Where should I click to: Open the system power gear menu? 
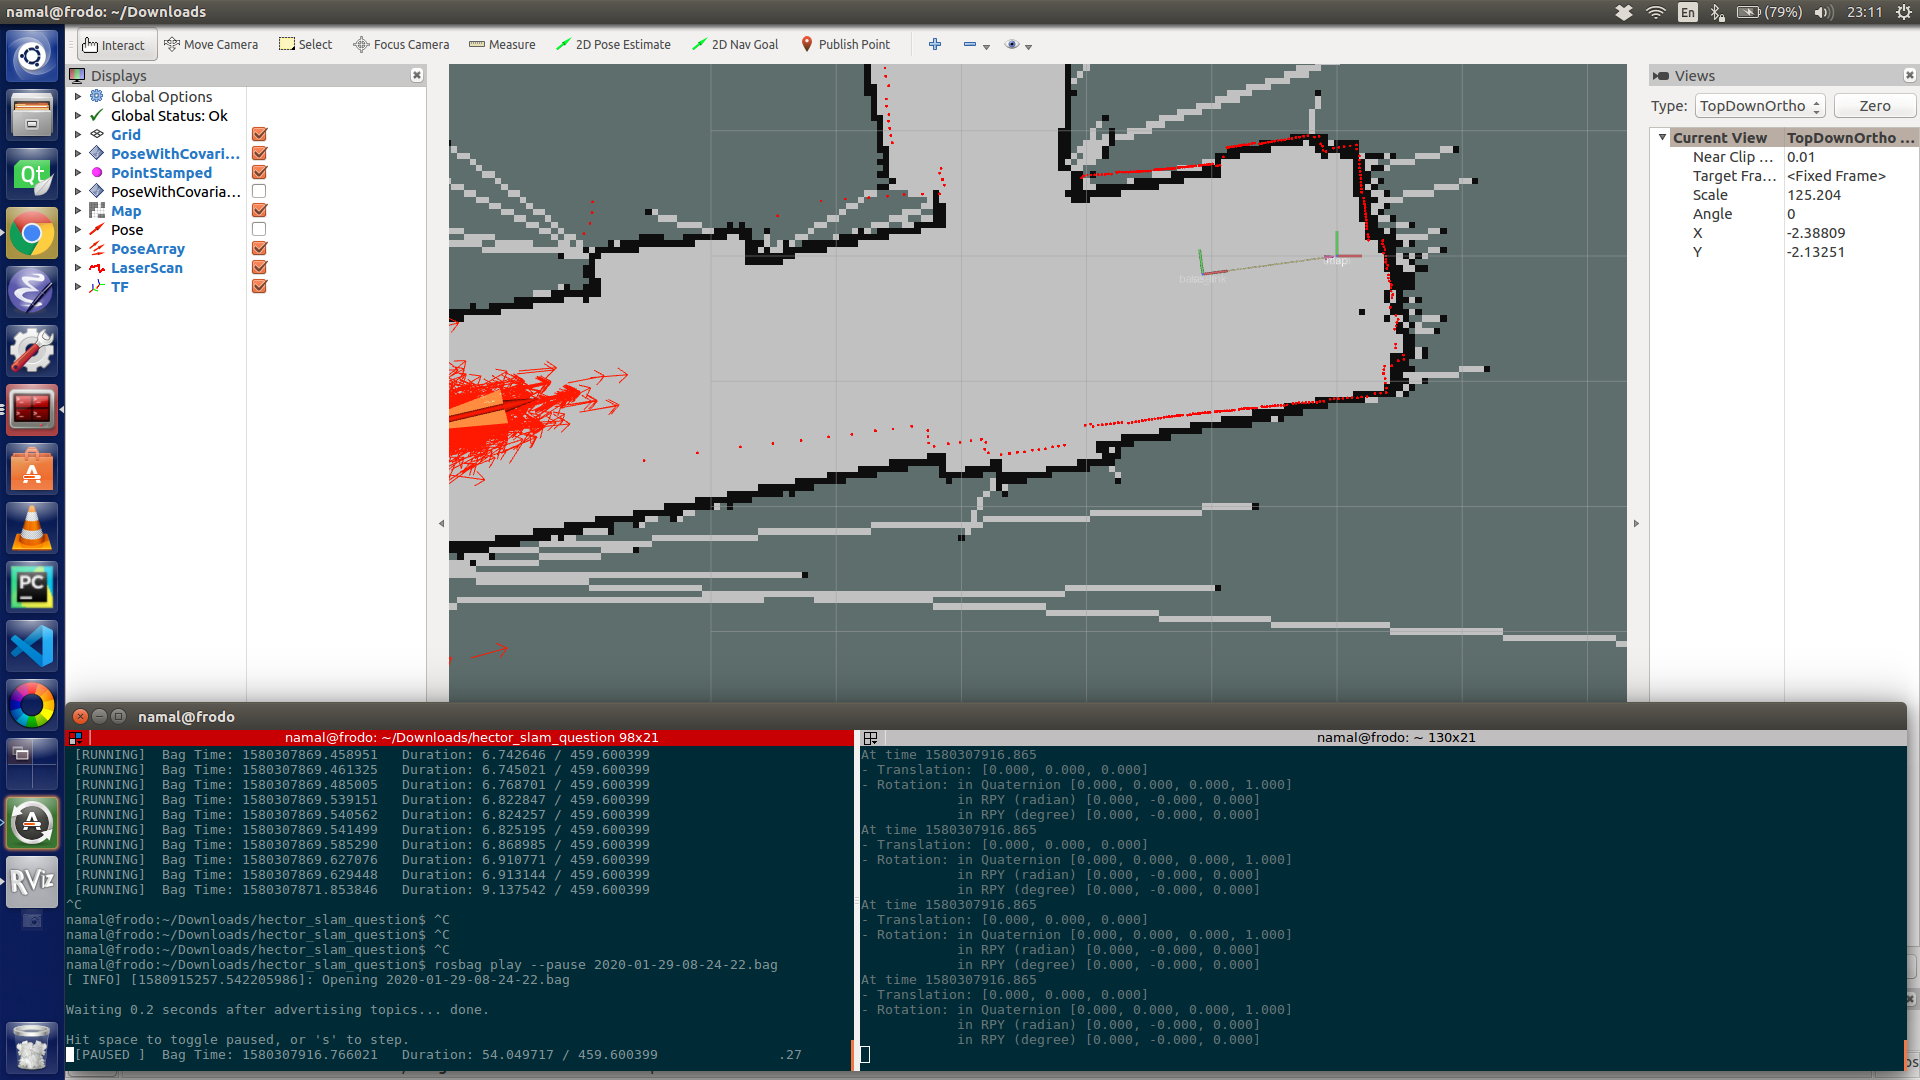pyautogui.click(x=1903, y=12)
